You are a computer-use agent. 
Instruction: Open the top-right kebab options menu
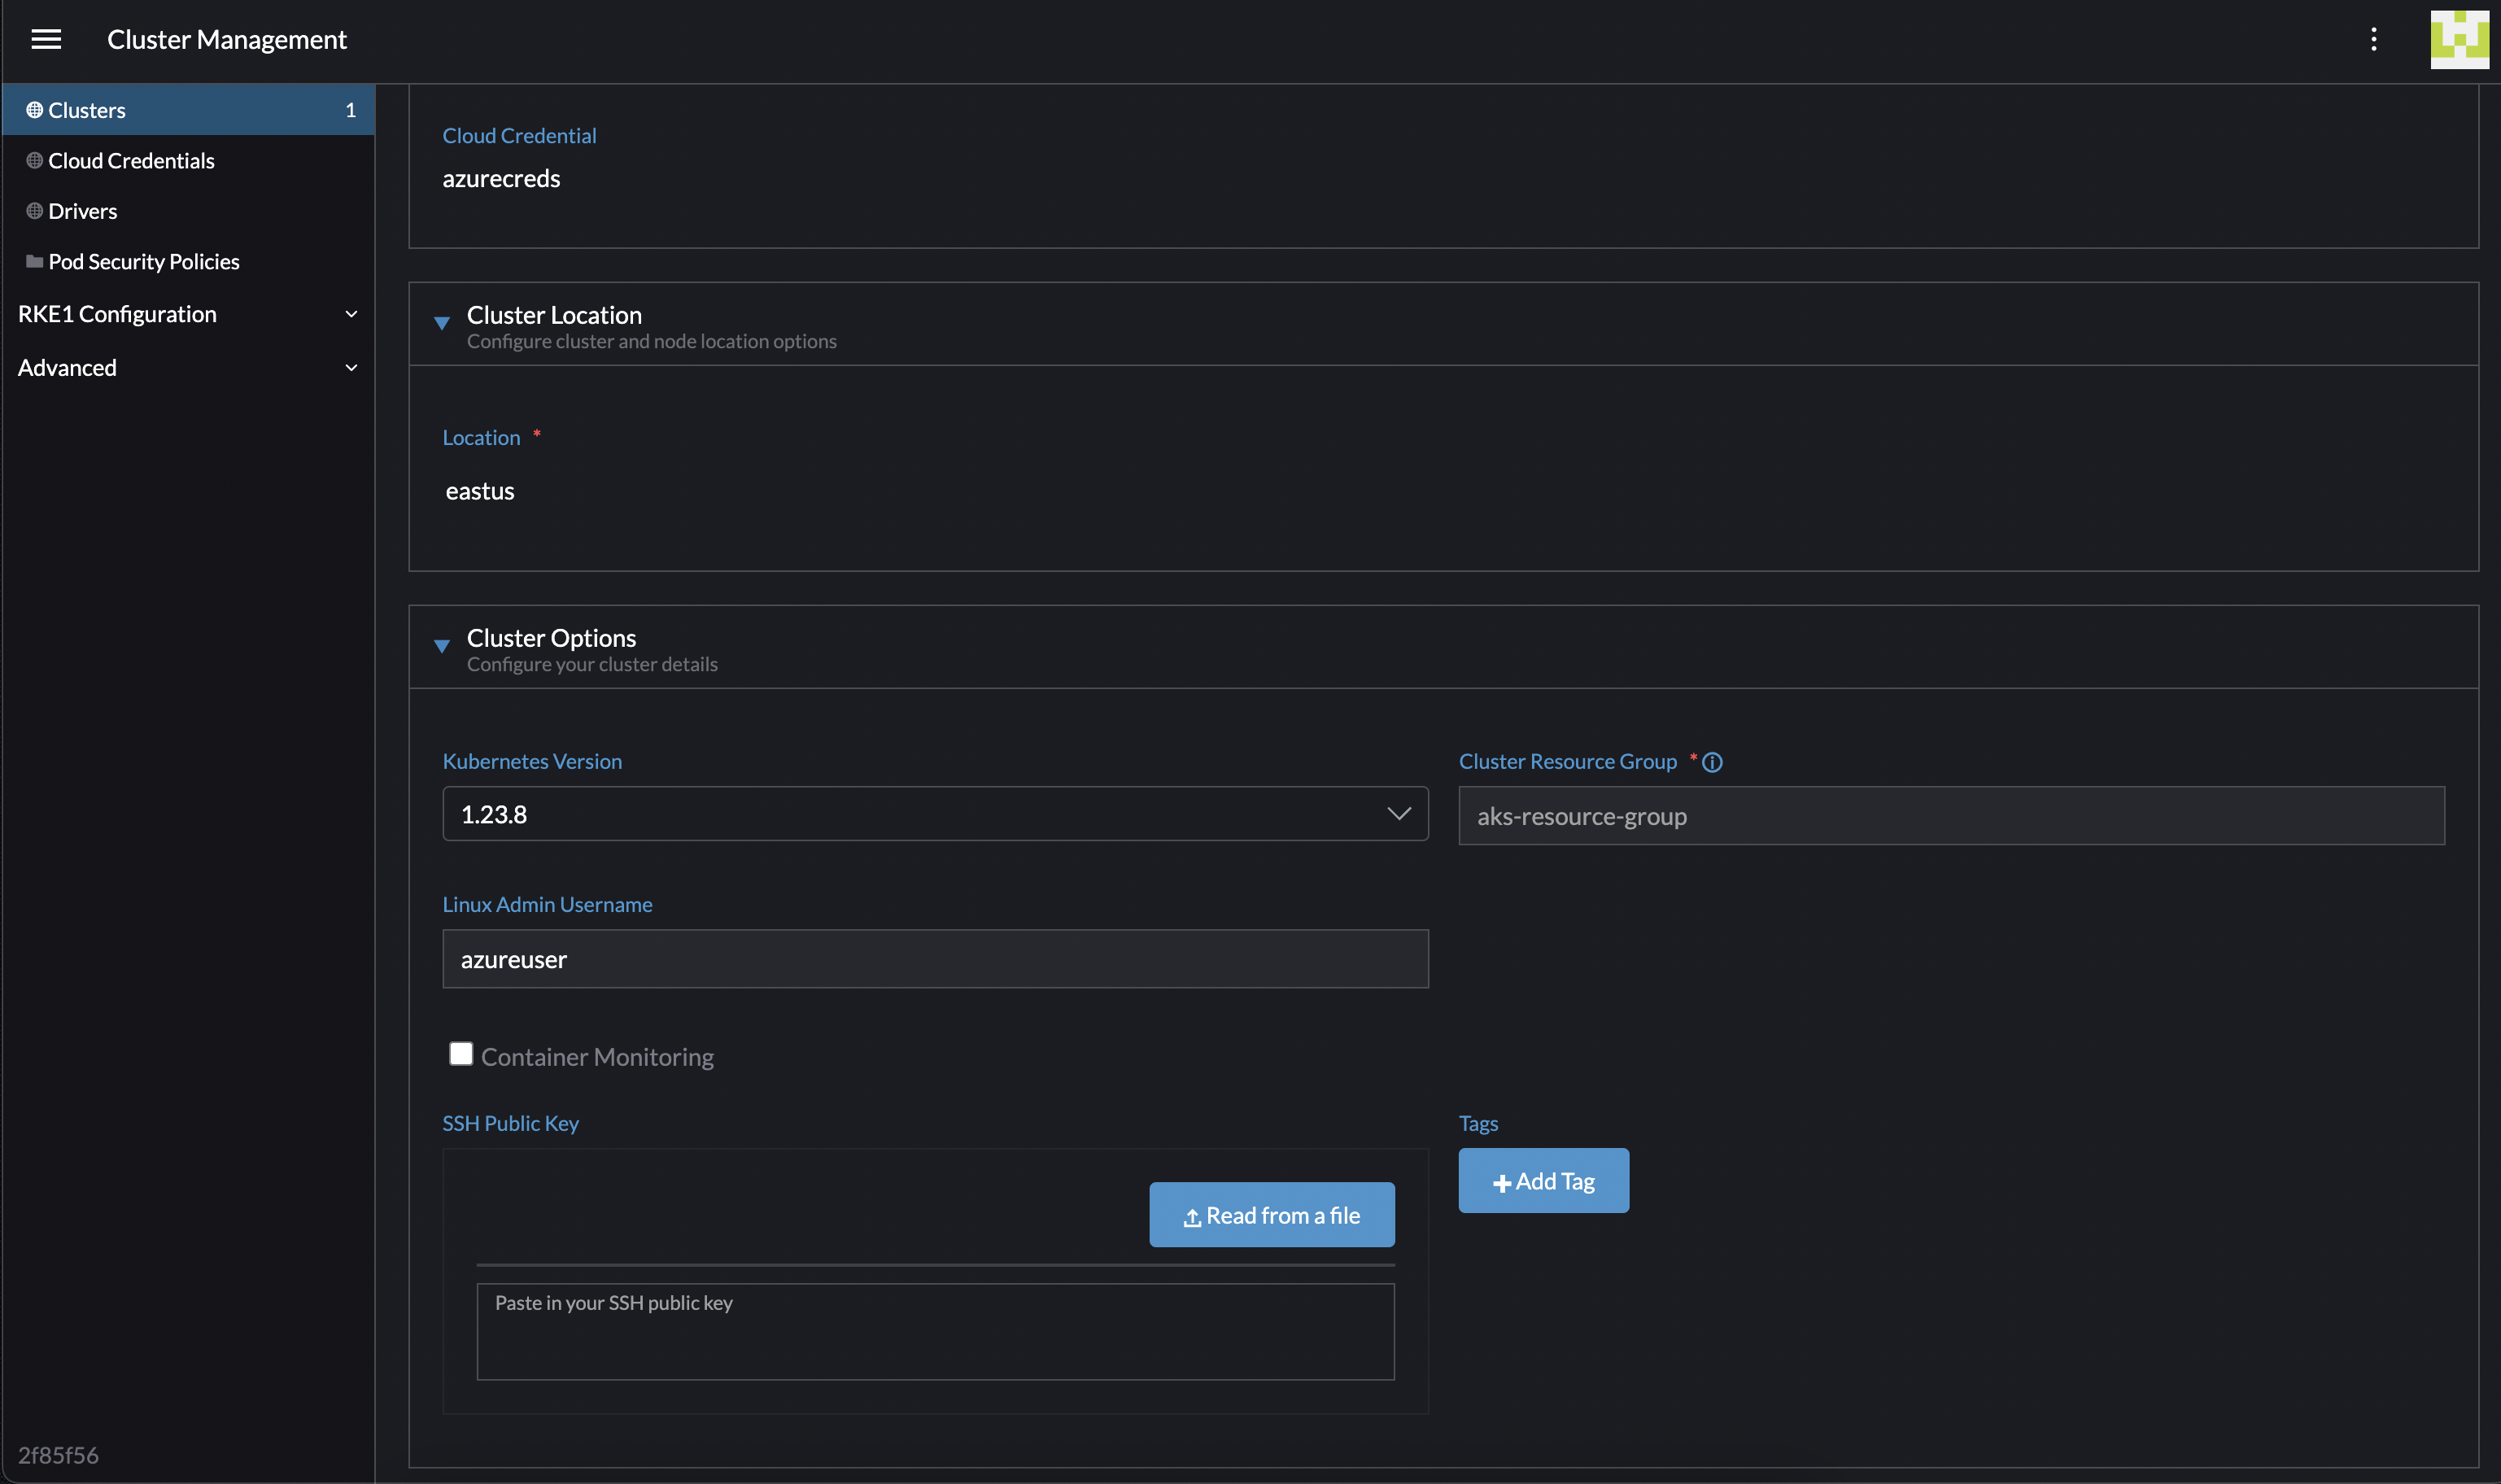(2374, 39)
